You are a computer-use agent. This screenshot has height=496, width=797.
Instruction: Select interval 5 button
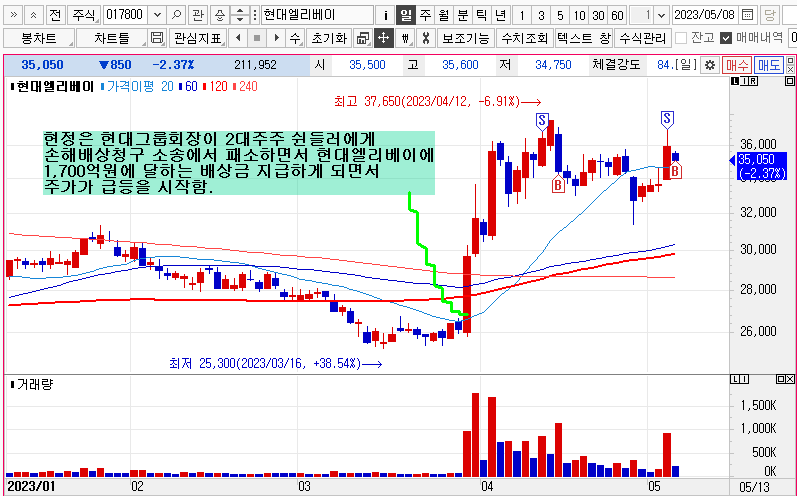point(560,15)
